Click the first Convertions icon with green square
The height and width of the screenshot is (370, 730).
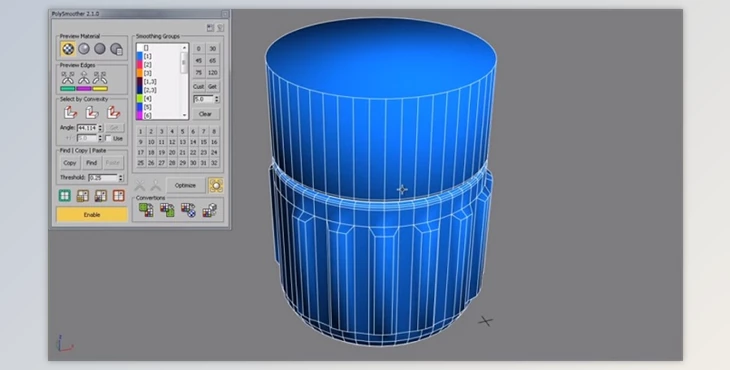146,210
